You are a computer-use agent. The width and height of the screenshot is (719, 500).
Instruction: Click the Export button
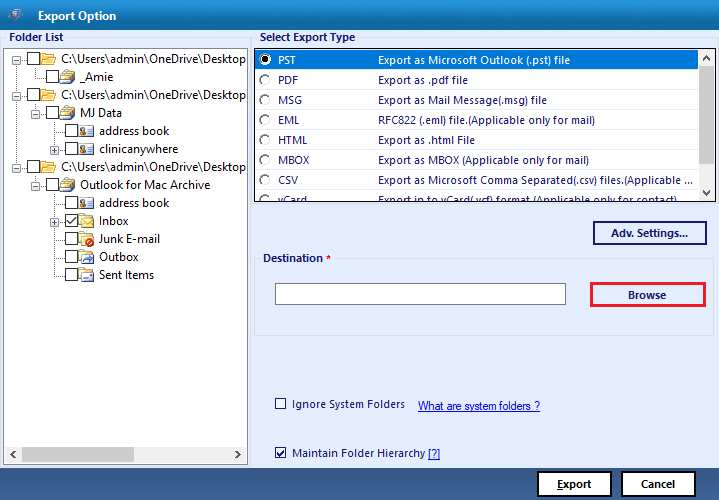coord(574,484)
